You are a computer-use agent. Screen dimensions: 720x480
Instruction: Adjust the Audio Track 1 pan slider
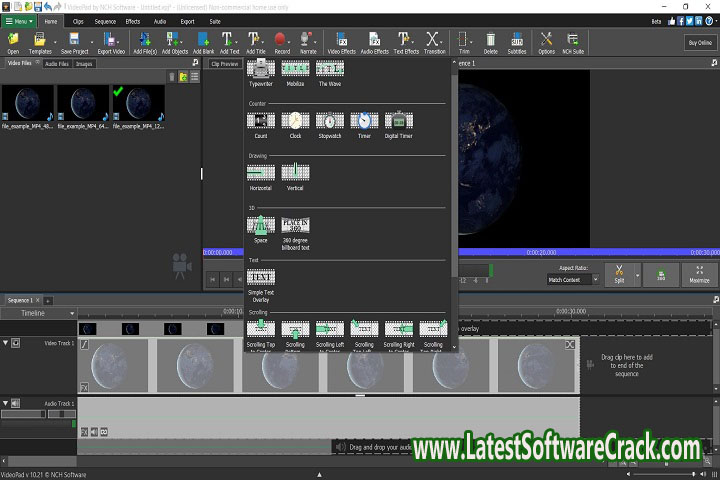click(62, 414)
